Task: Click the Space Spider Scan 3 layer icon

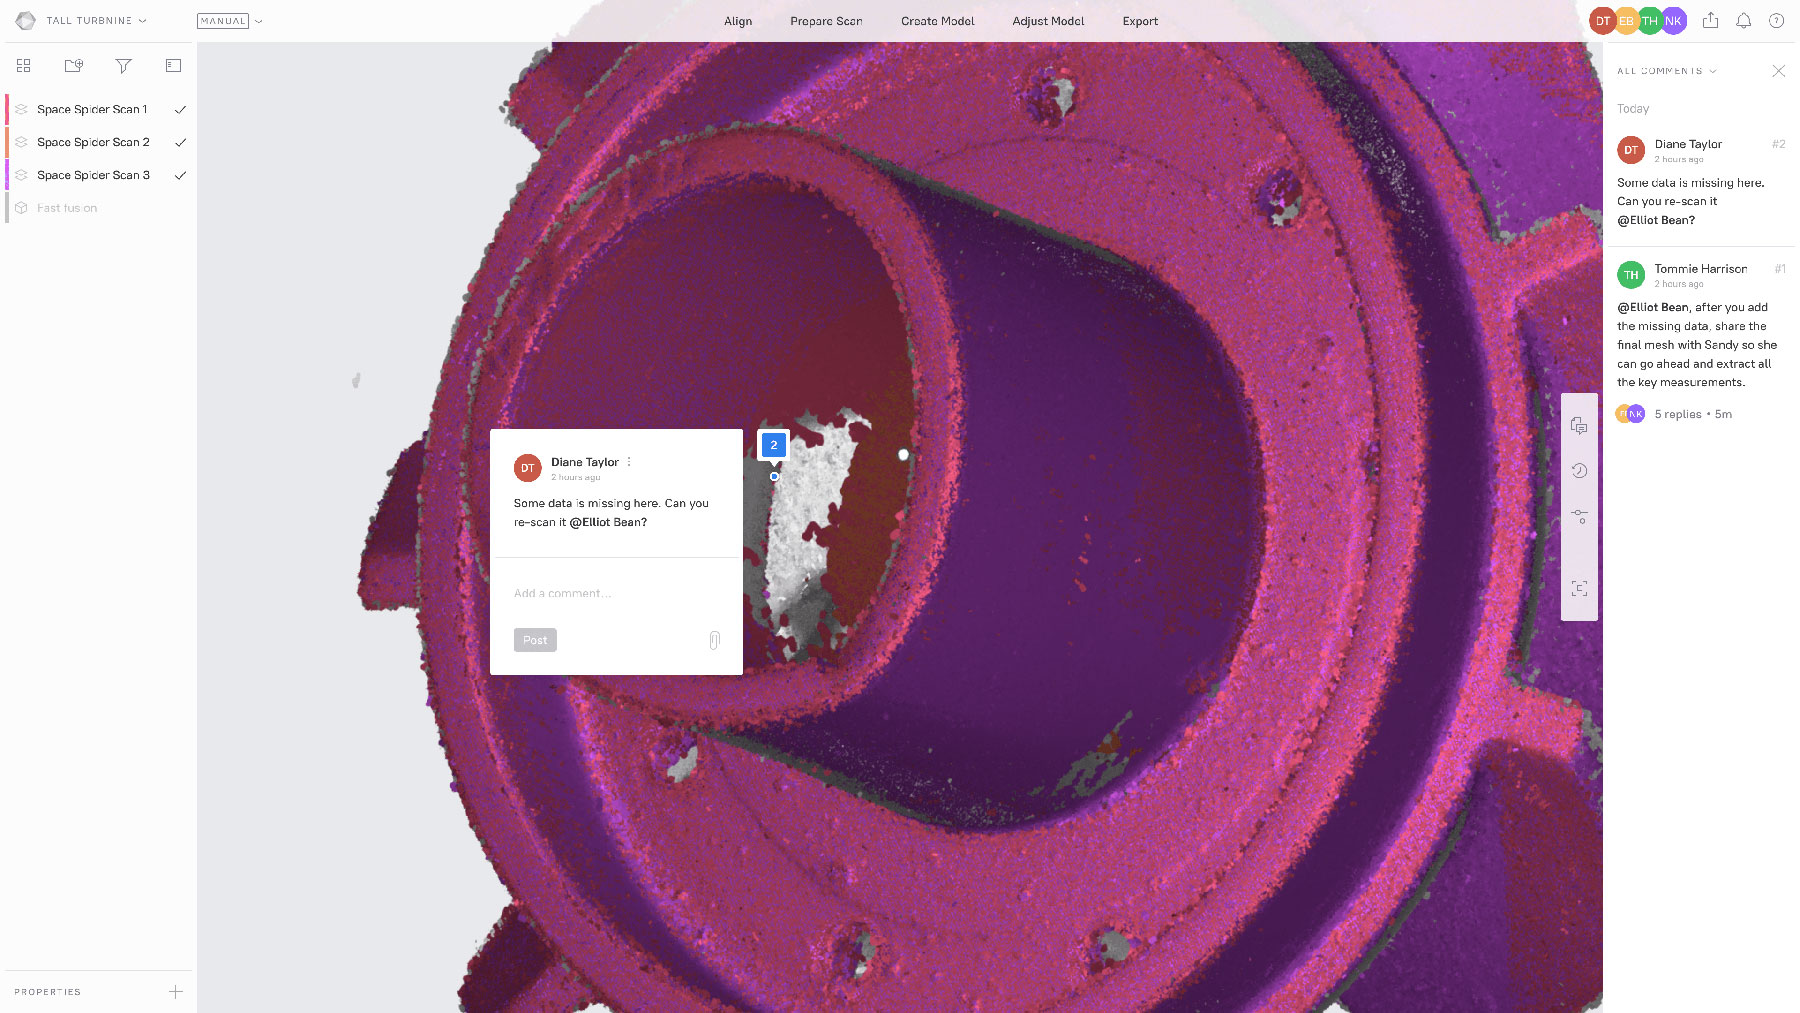Action: pyautogui.click(x=21, y=175)
